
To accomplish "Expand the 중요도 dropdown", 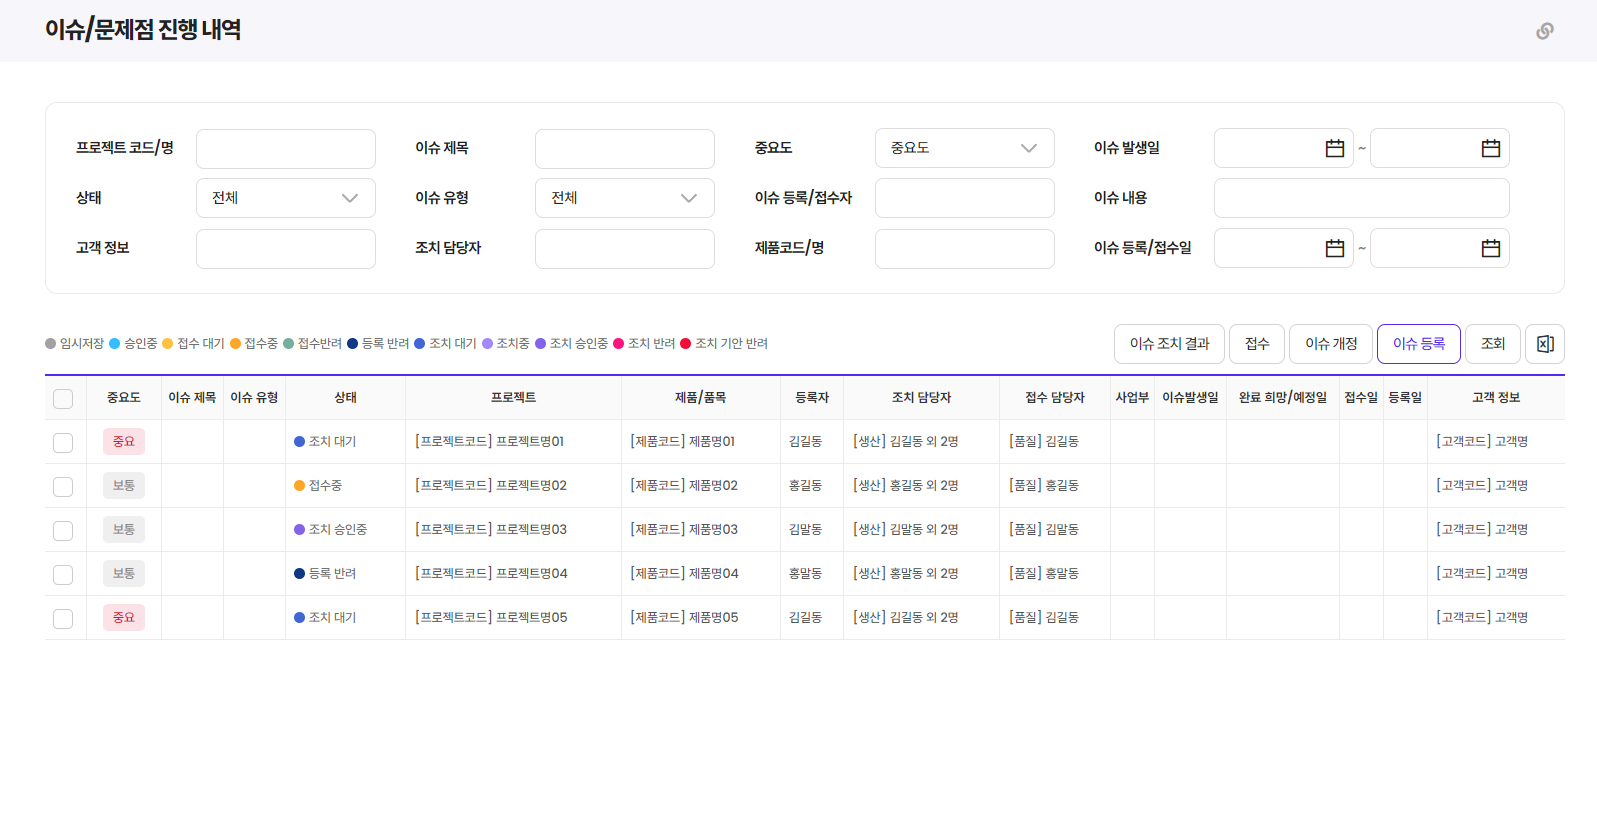I will coord(964,148).
